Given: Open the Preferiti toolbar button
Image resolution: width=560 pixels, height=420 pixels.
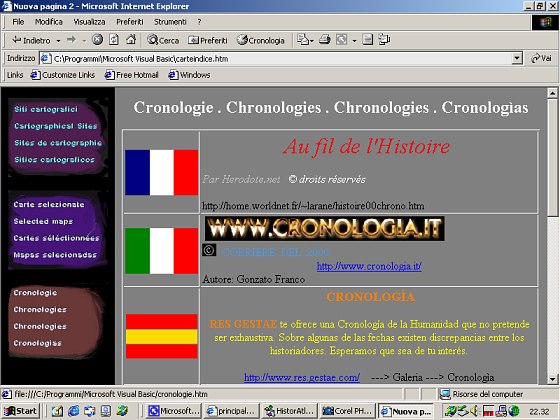Looking at the screenshot, I should (208, 40).
